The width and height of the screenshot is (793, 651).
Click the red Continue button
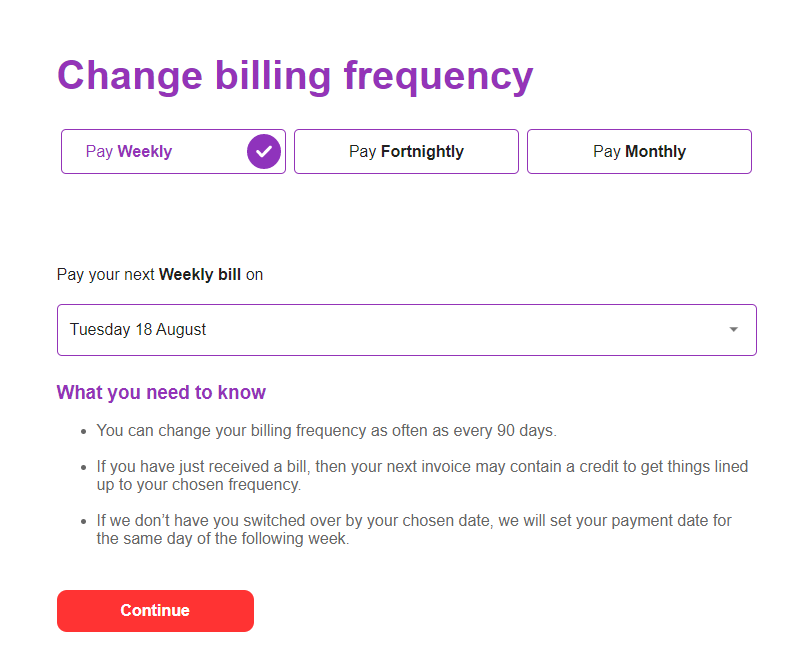[155, 611]
